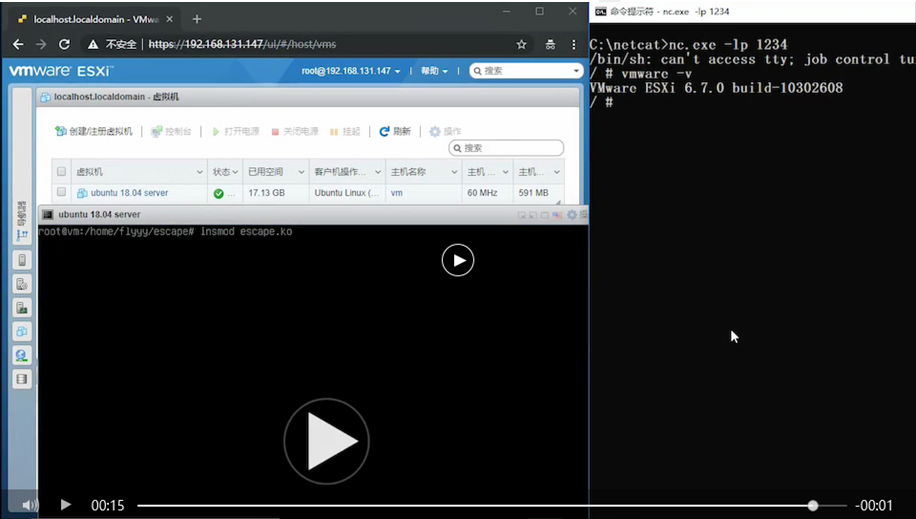Click the large center video play button
Screen dimensions: 916x519
(x=326, y=441)
